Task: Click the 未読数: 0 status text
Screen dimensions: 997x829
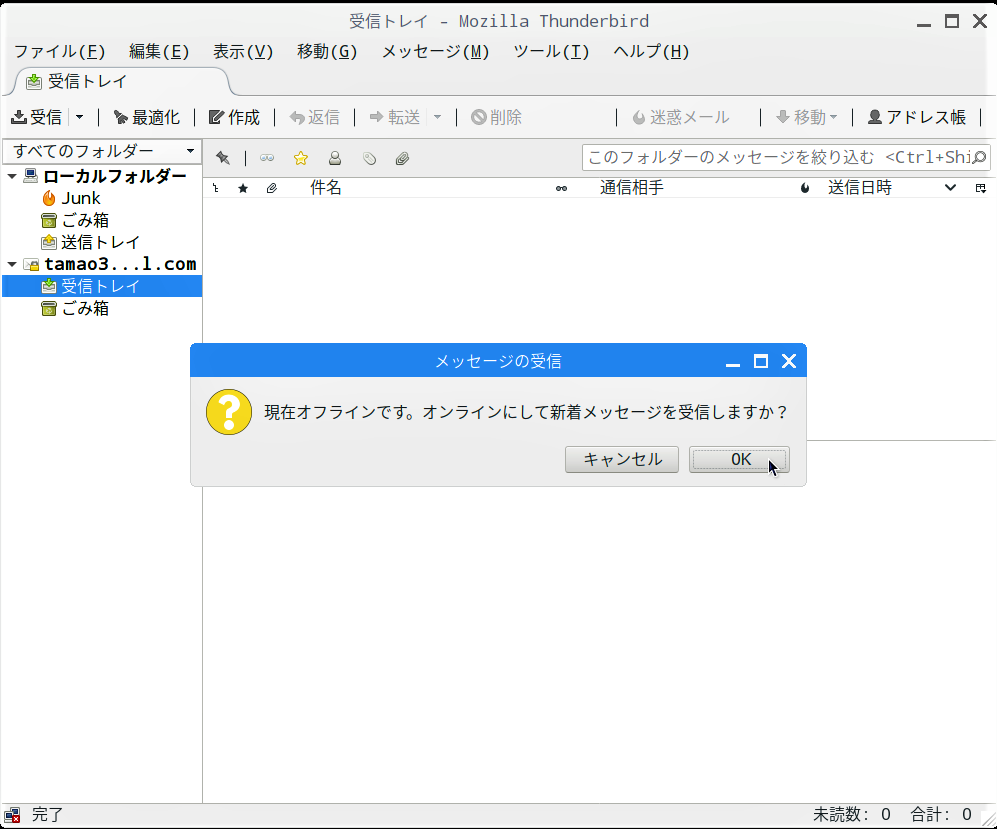Action: click(x=852, y=814)
